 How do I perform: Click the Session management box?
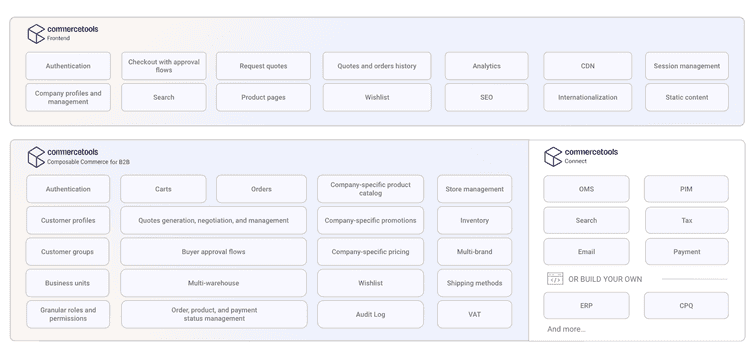click(x=687, y=66)
